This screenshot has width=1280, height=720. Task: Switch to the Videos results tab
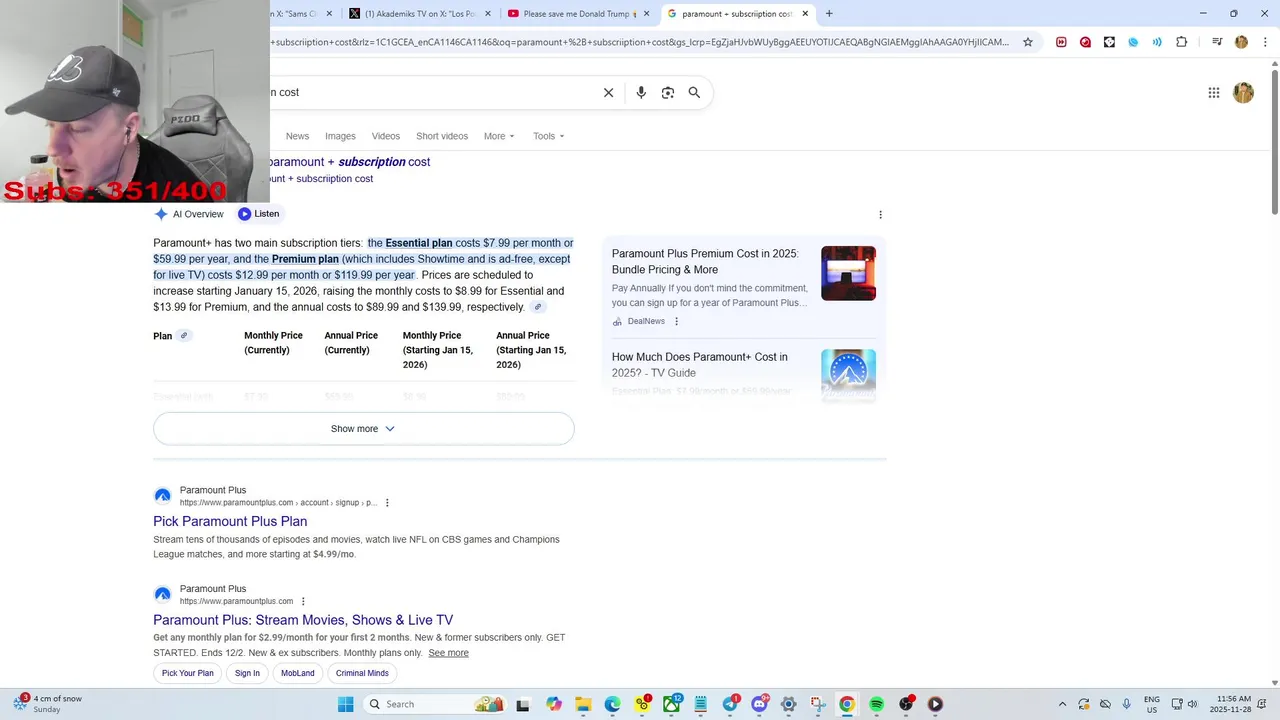click(385, 136)
